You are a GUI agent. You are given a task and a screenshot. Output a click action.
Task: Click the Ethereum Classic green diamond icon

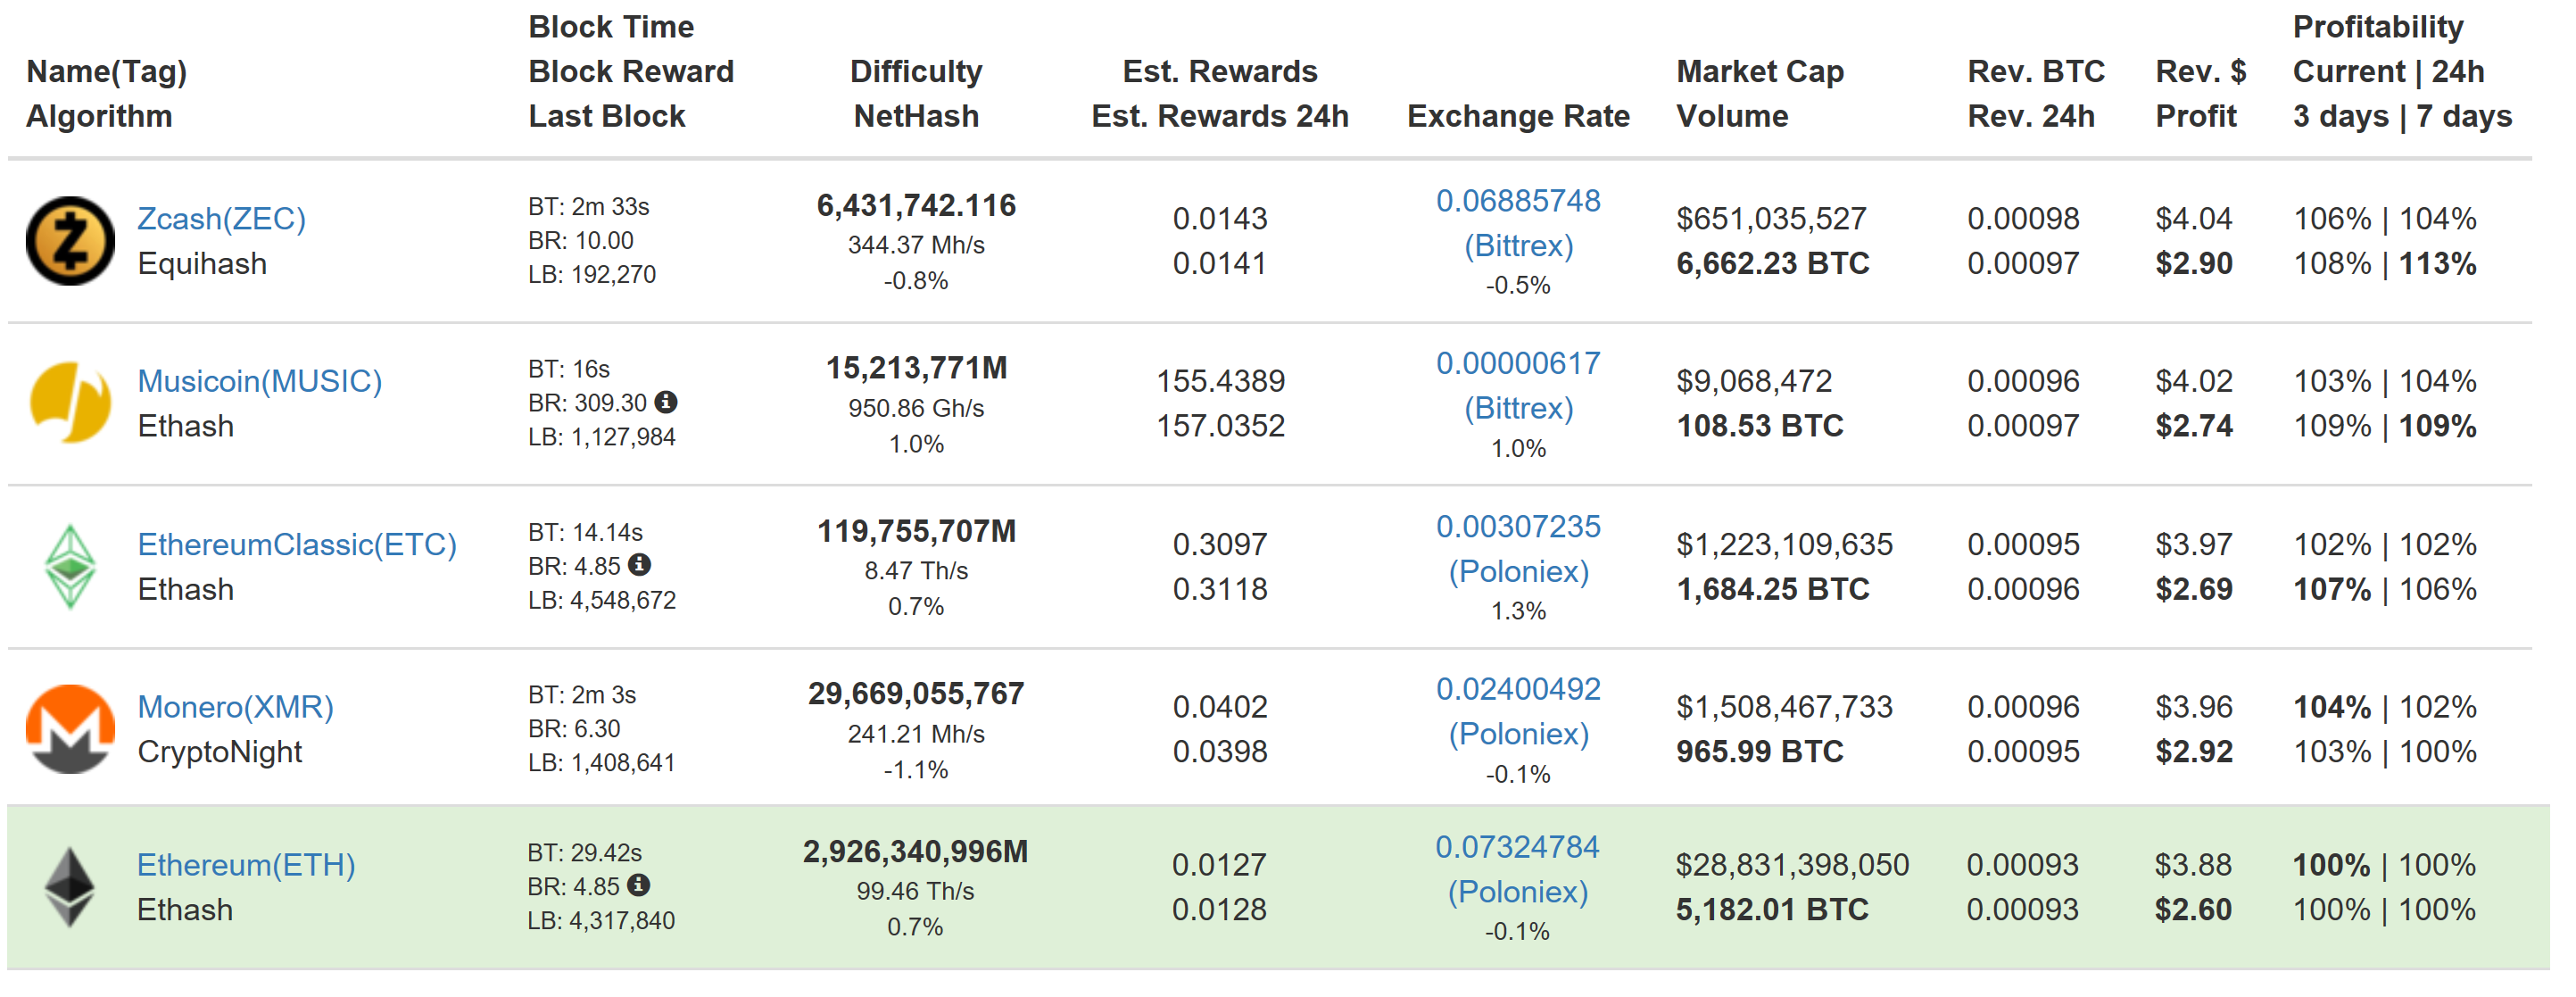click(70, 566)
